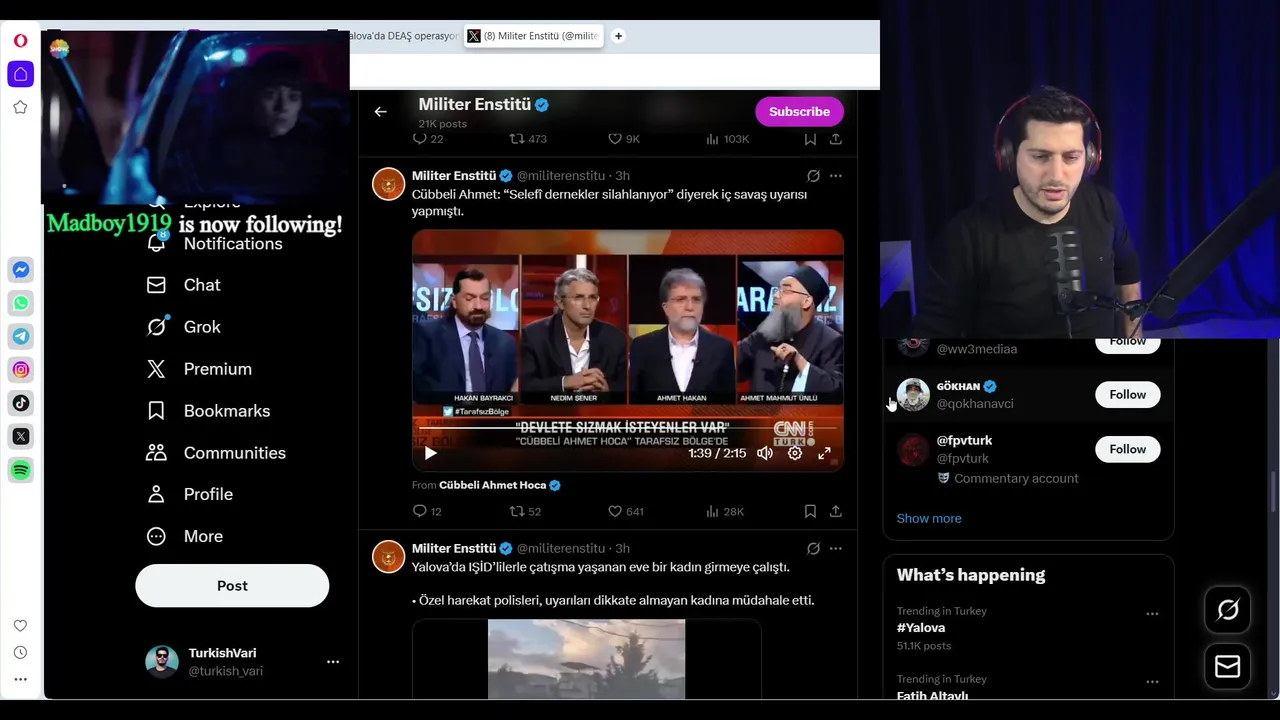Open Profile in the X menu

click(x=190, y=494)
